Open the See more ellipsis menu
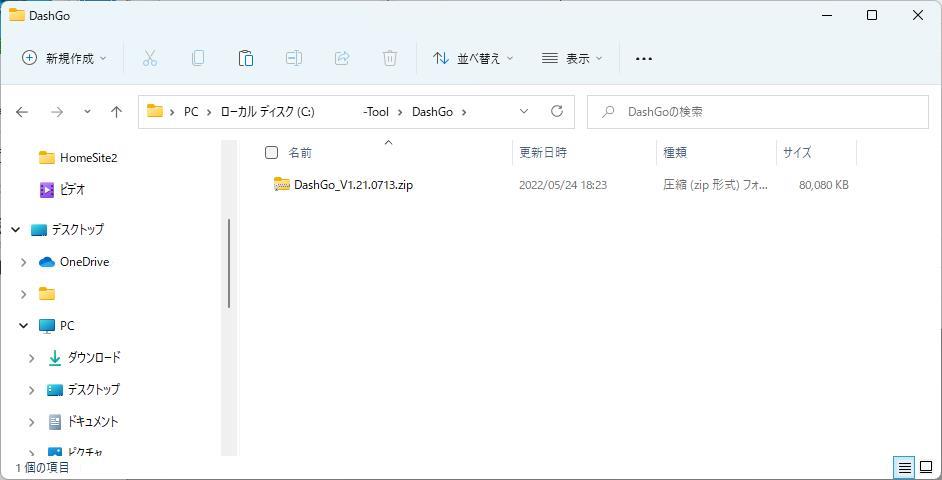This screenshot has height=480, width=942. (x=644, y=58)
